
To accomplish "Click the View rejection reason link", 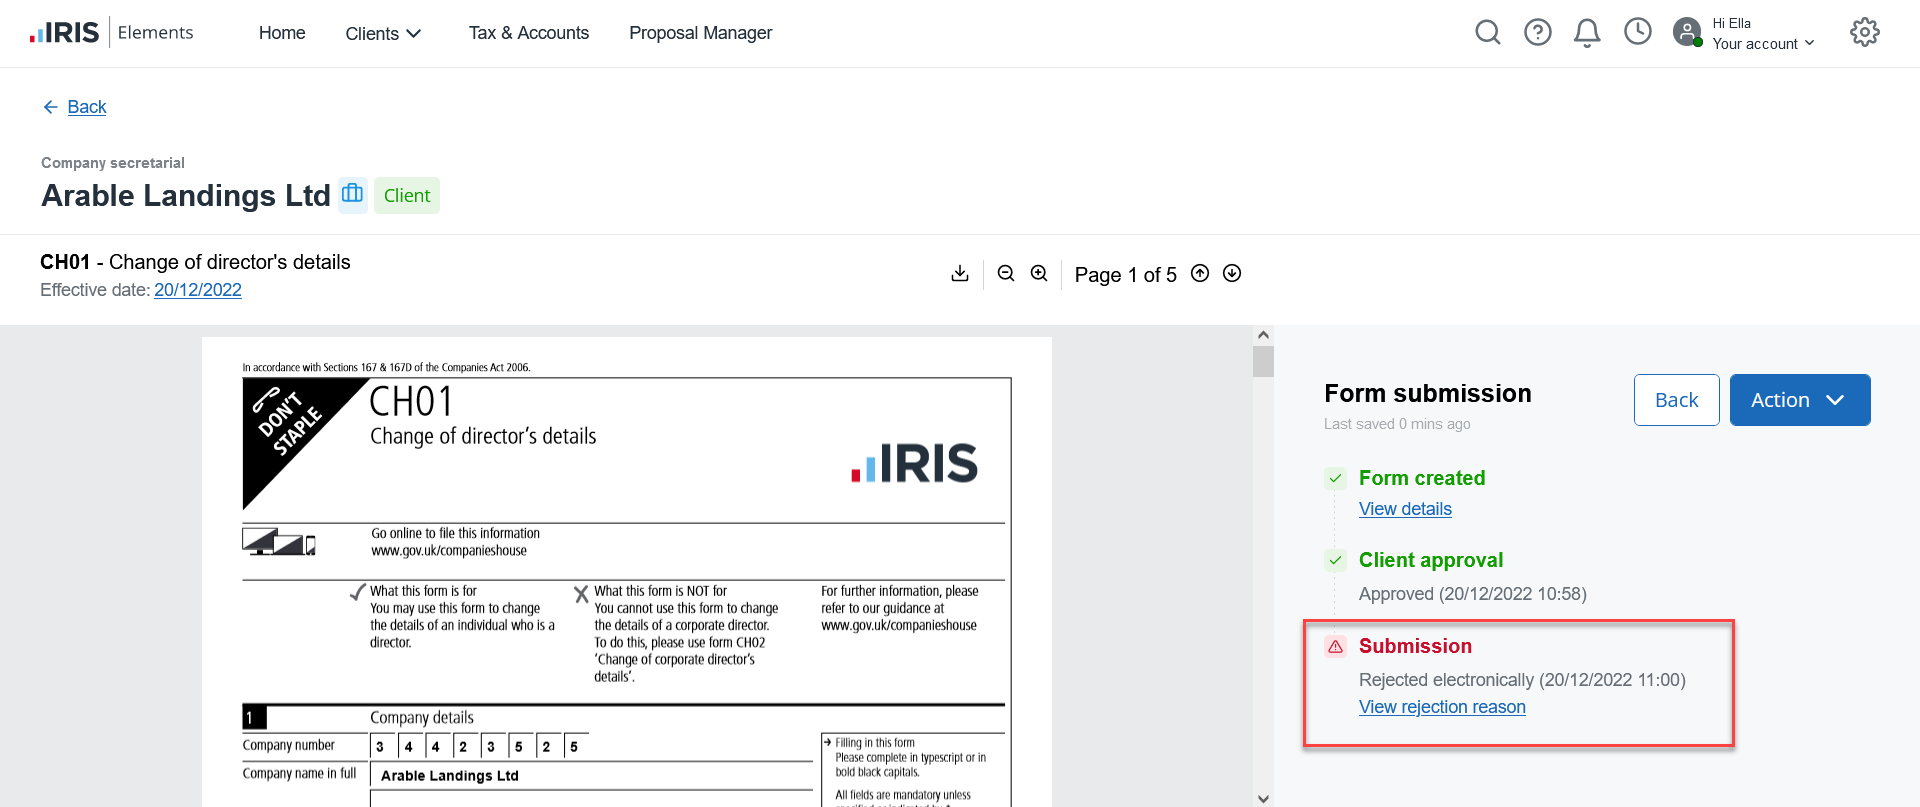I will (1441, 707).
